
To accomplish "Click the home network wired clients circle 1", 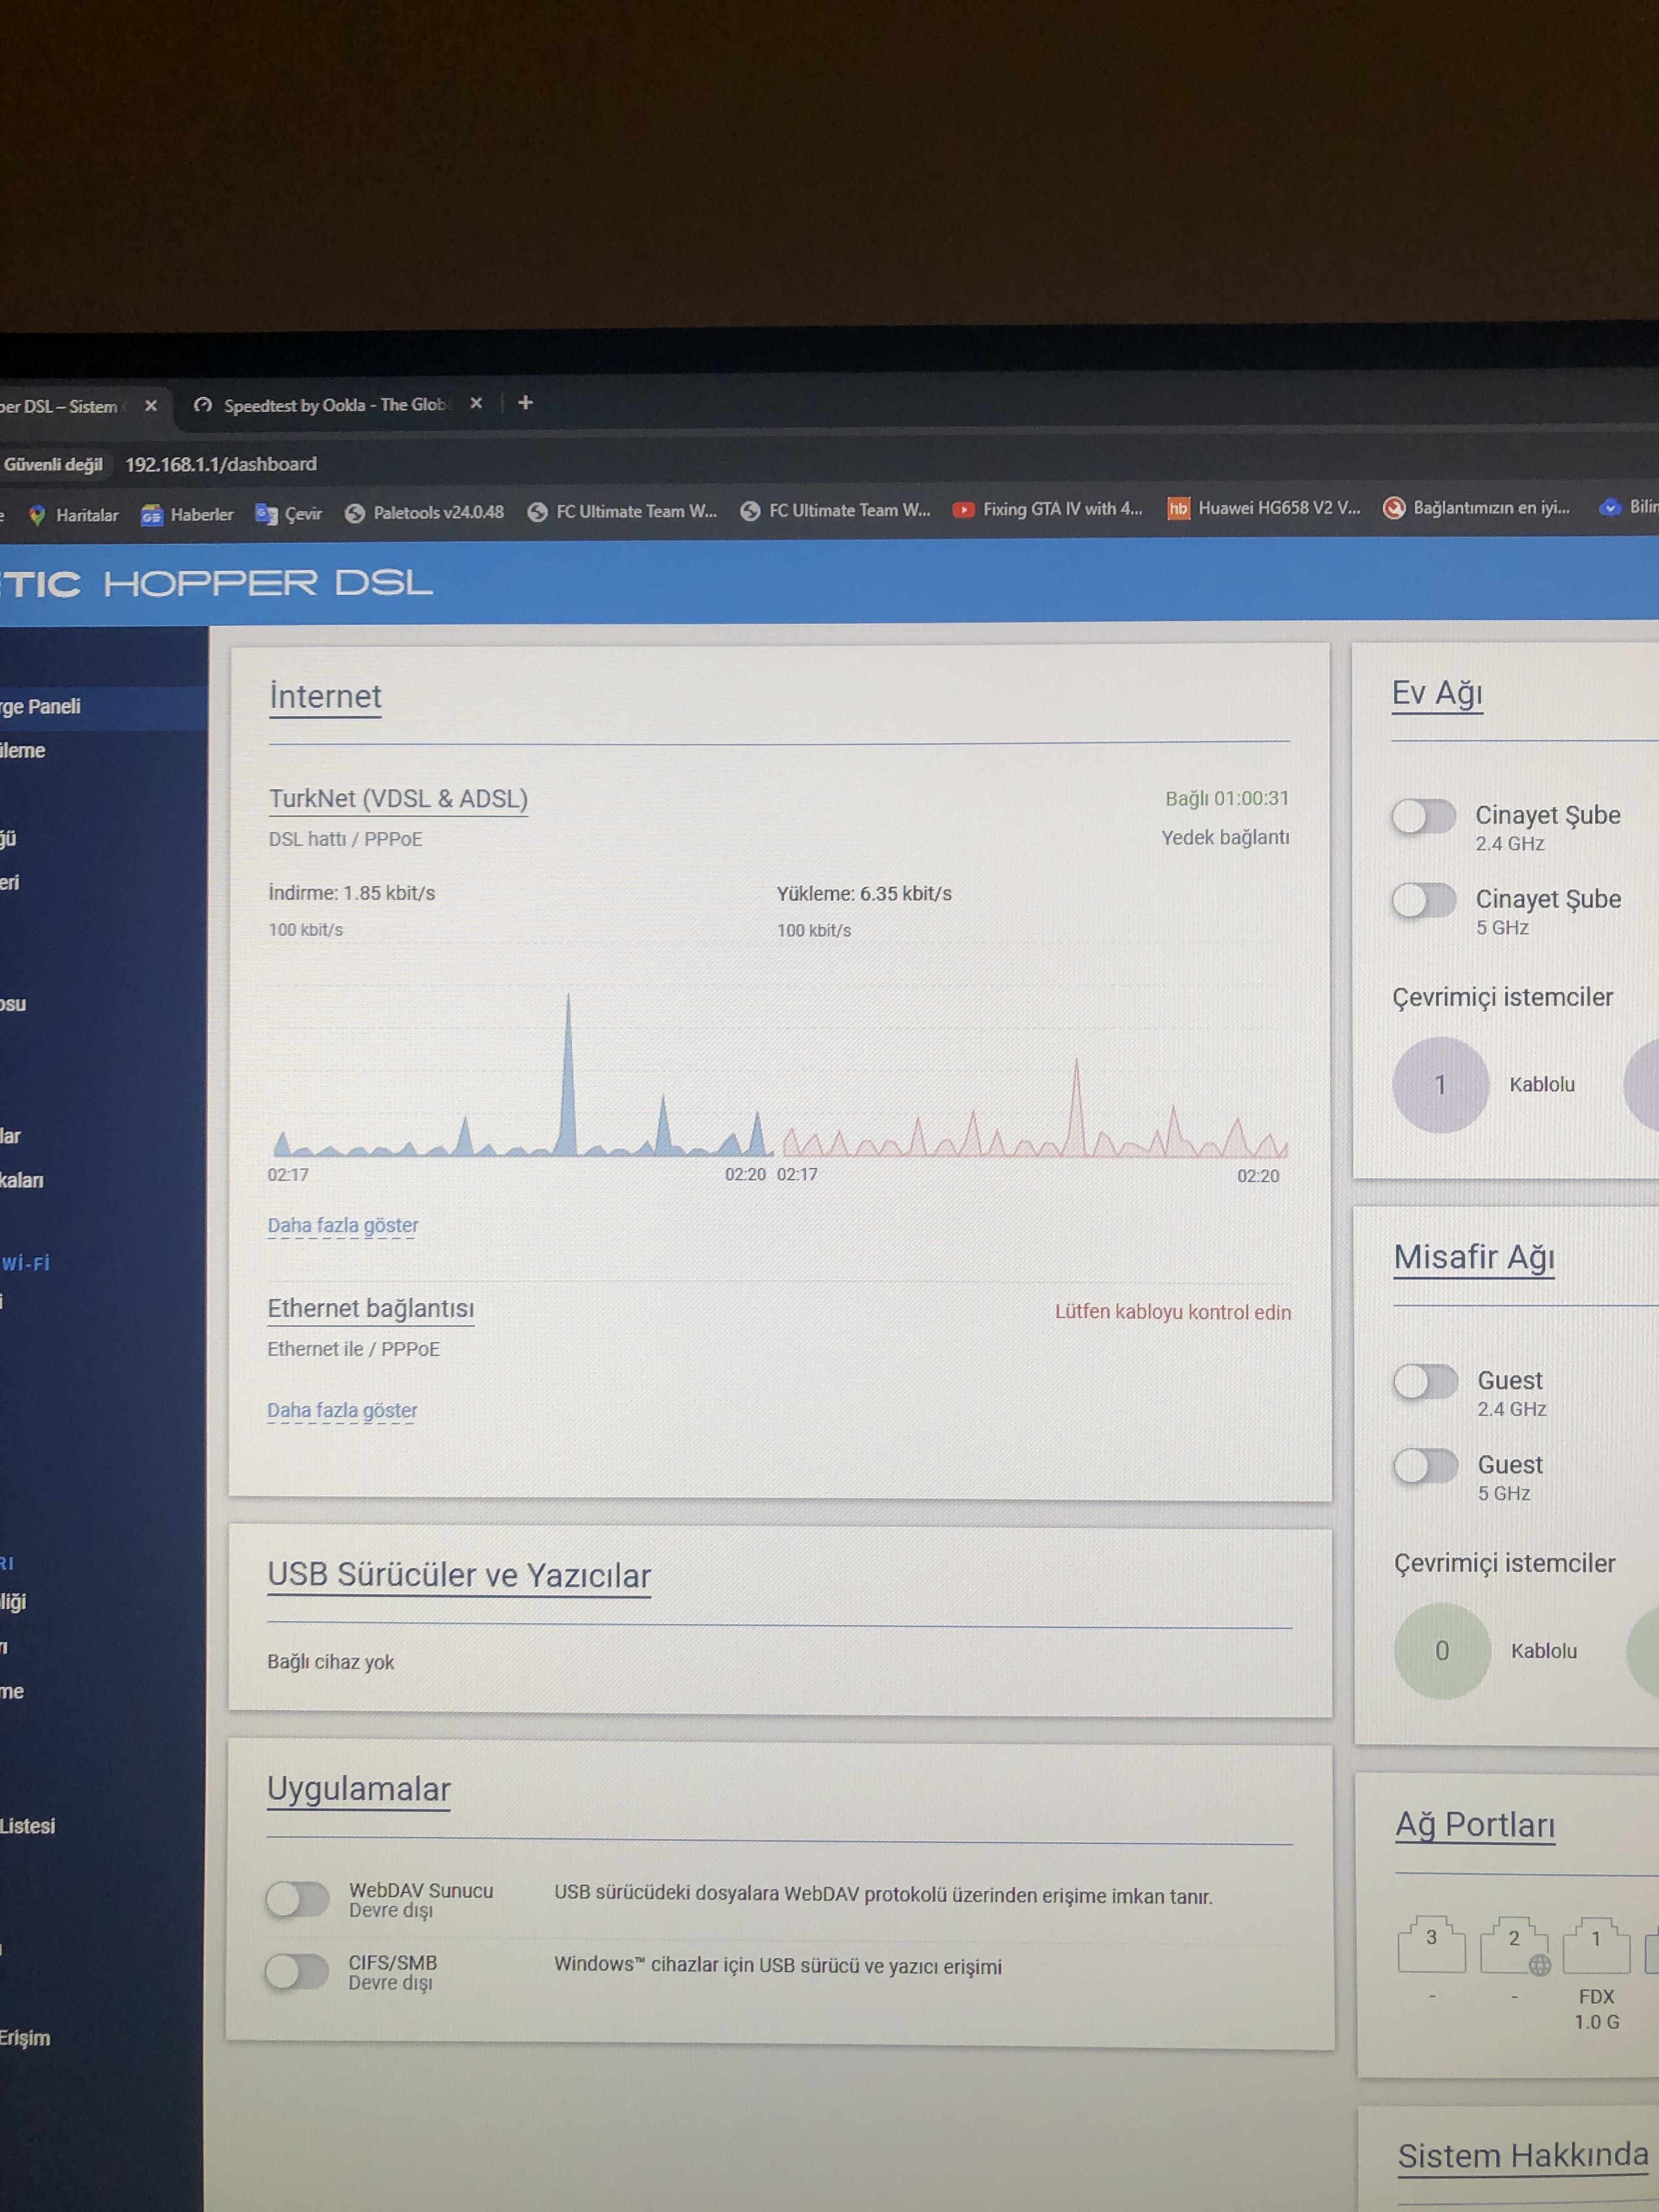I will 1440,1085.
